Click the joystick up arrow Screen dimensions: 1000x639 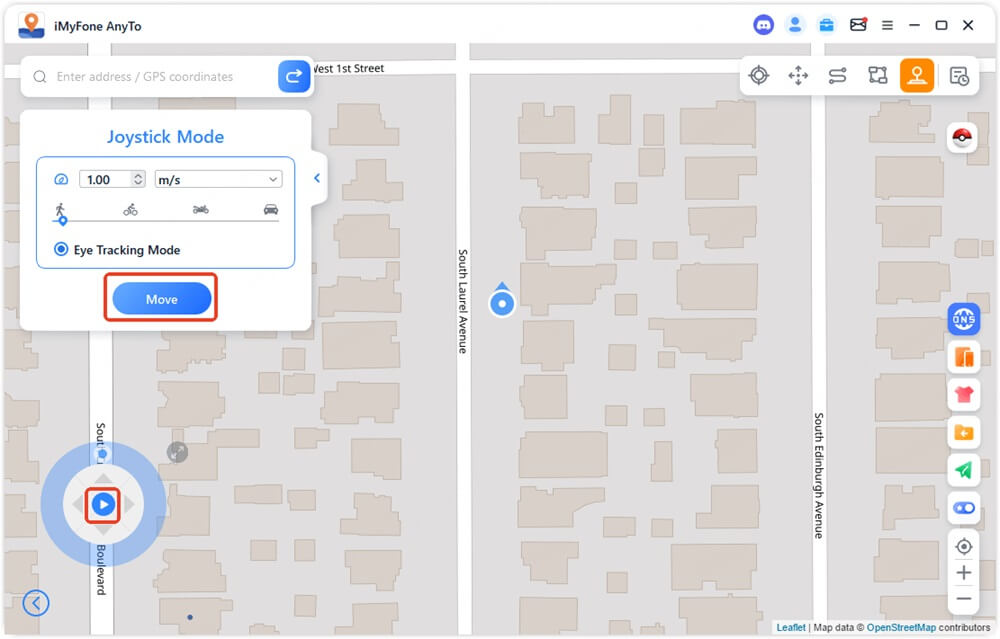pos(103,479)
